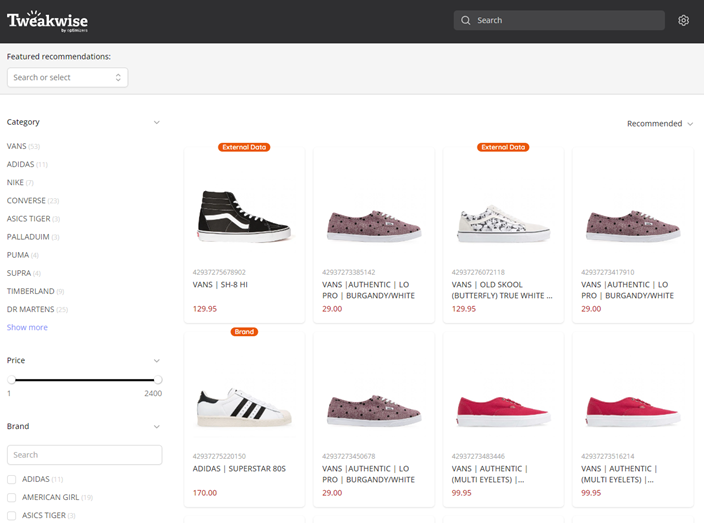Viewport: 704px width, 523px height.
Task: Filter by ADIDAS category
Action: point(27,164)
